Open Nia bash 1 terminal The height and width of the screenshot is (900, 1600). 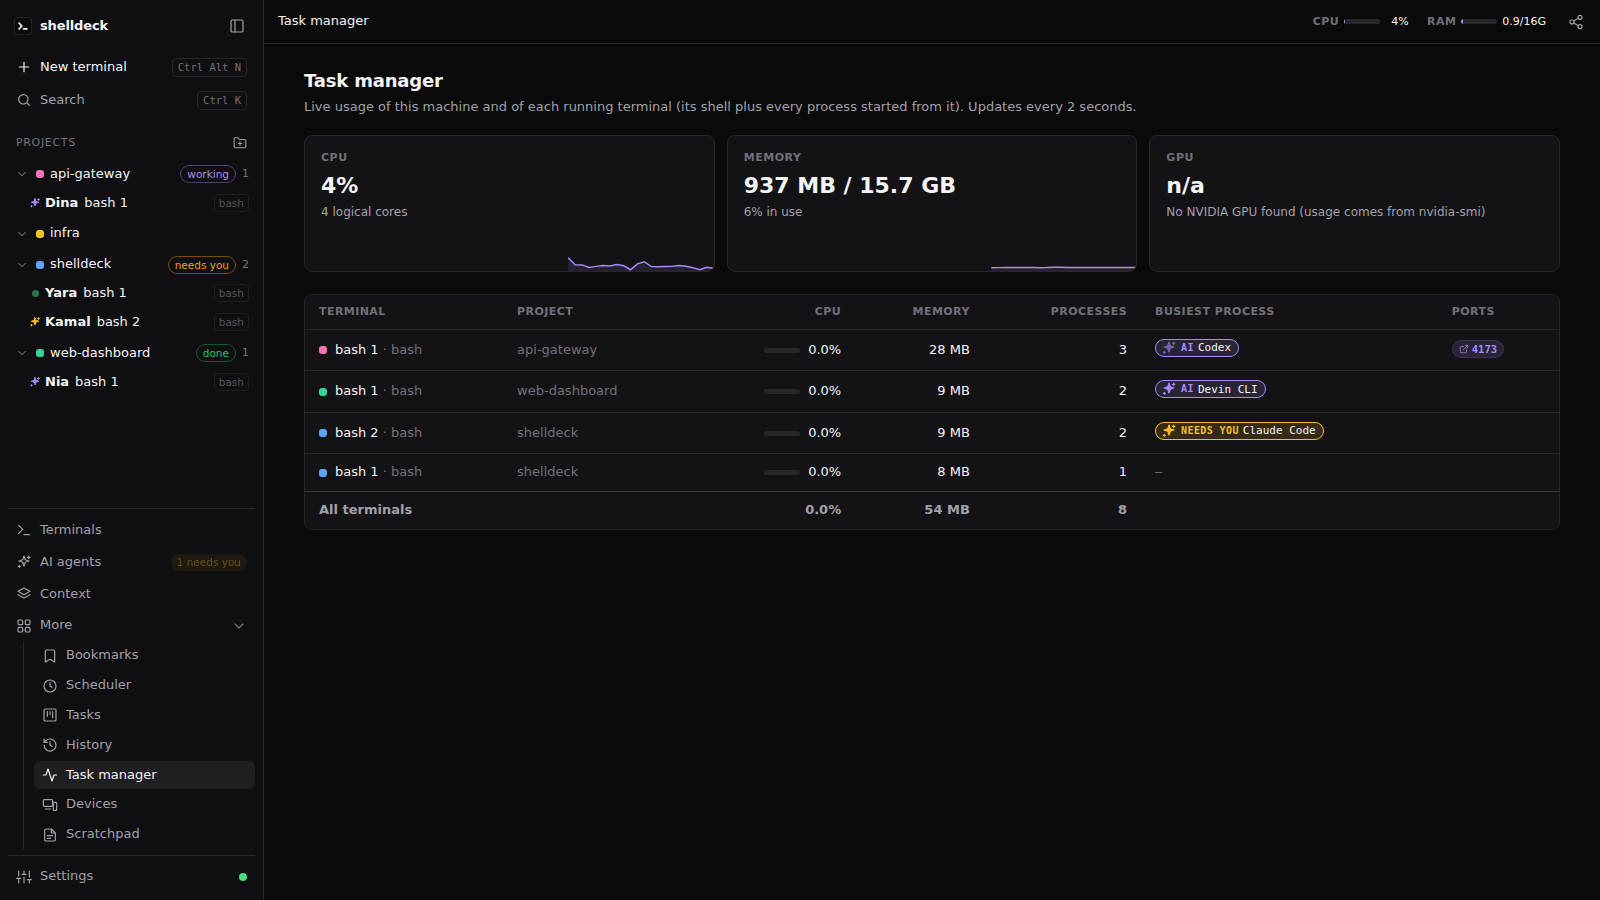(x=139, y=382)
